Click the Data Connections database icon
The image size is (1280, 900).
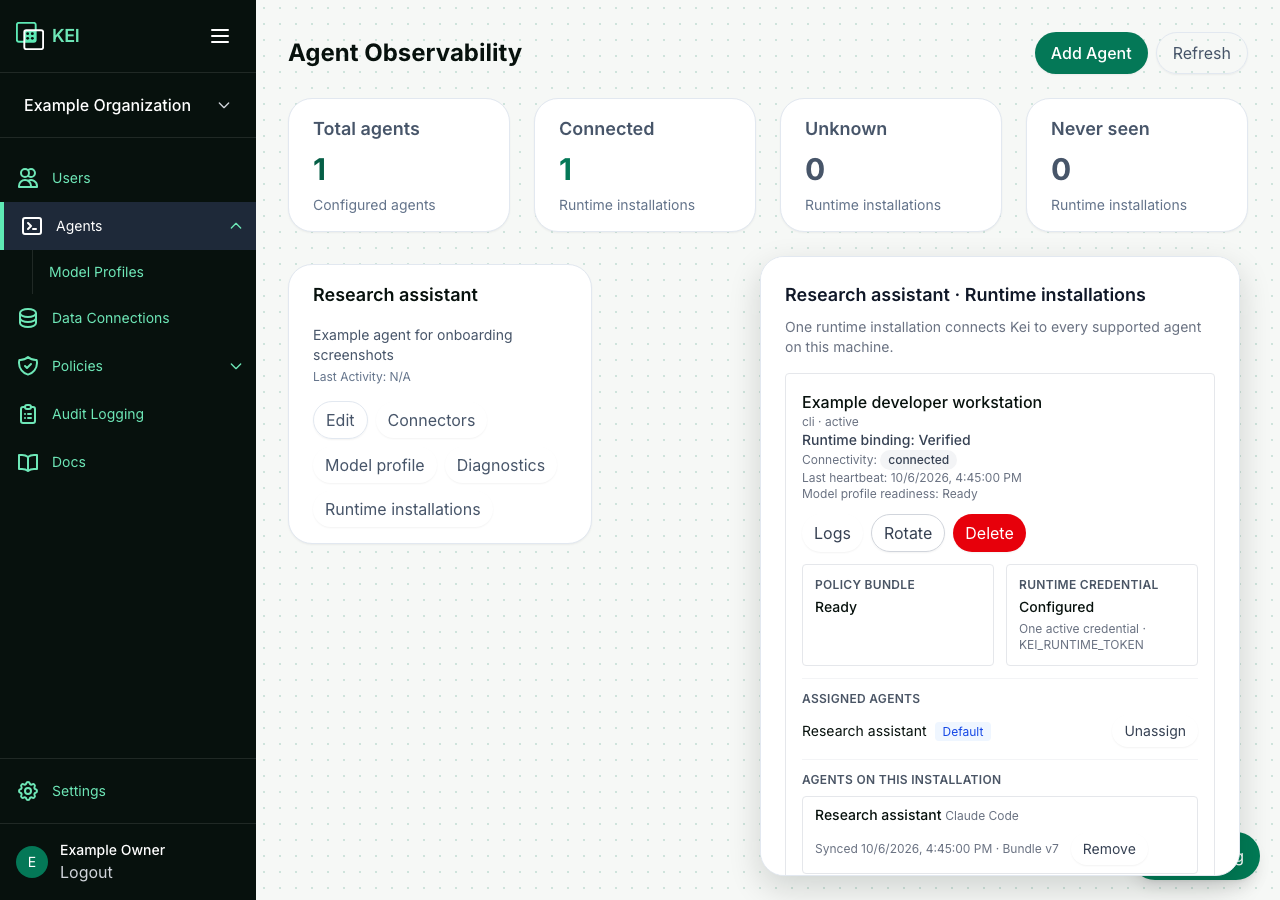pos(28,318)
